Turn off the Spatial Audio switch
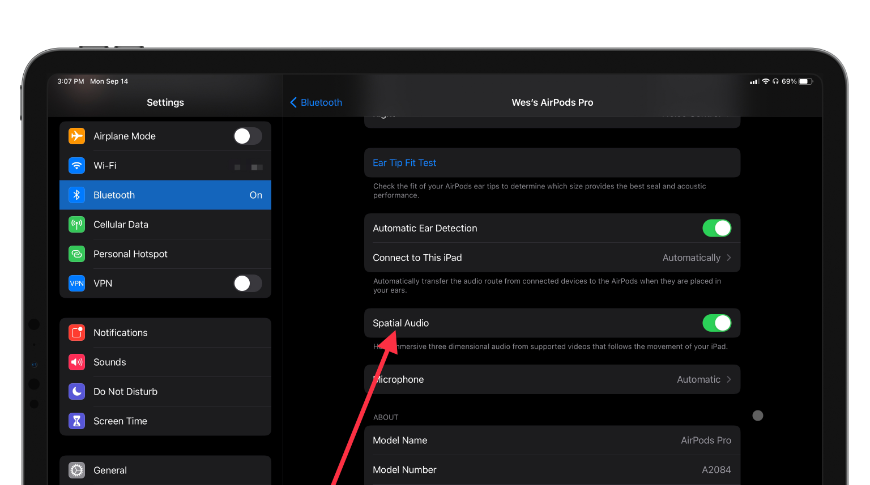This screenshot has width=870, height=485. 716,323
